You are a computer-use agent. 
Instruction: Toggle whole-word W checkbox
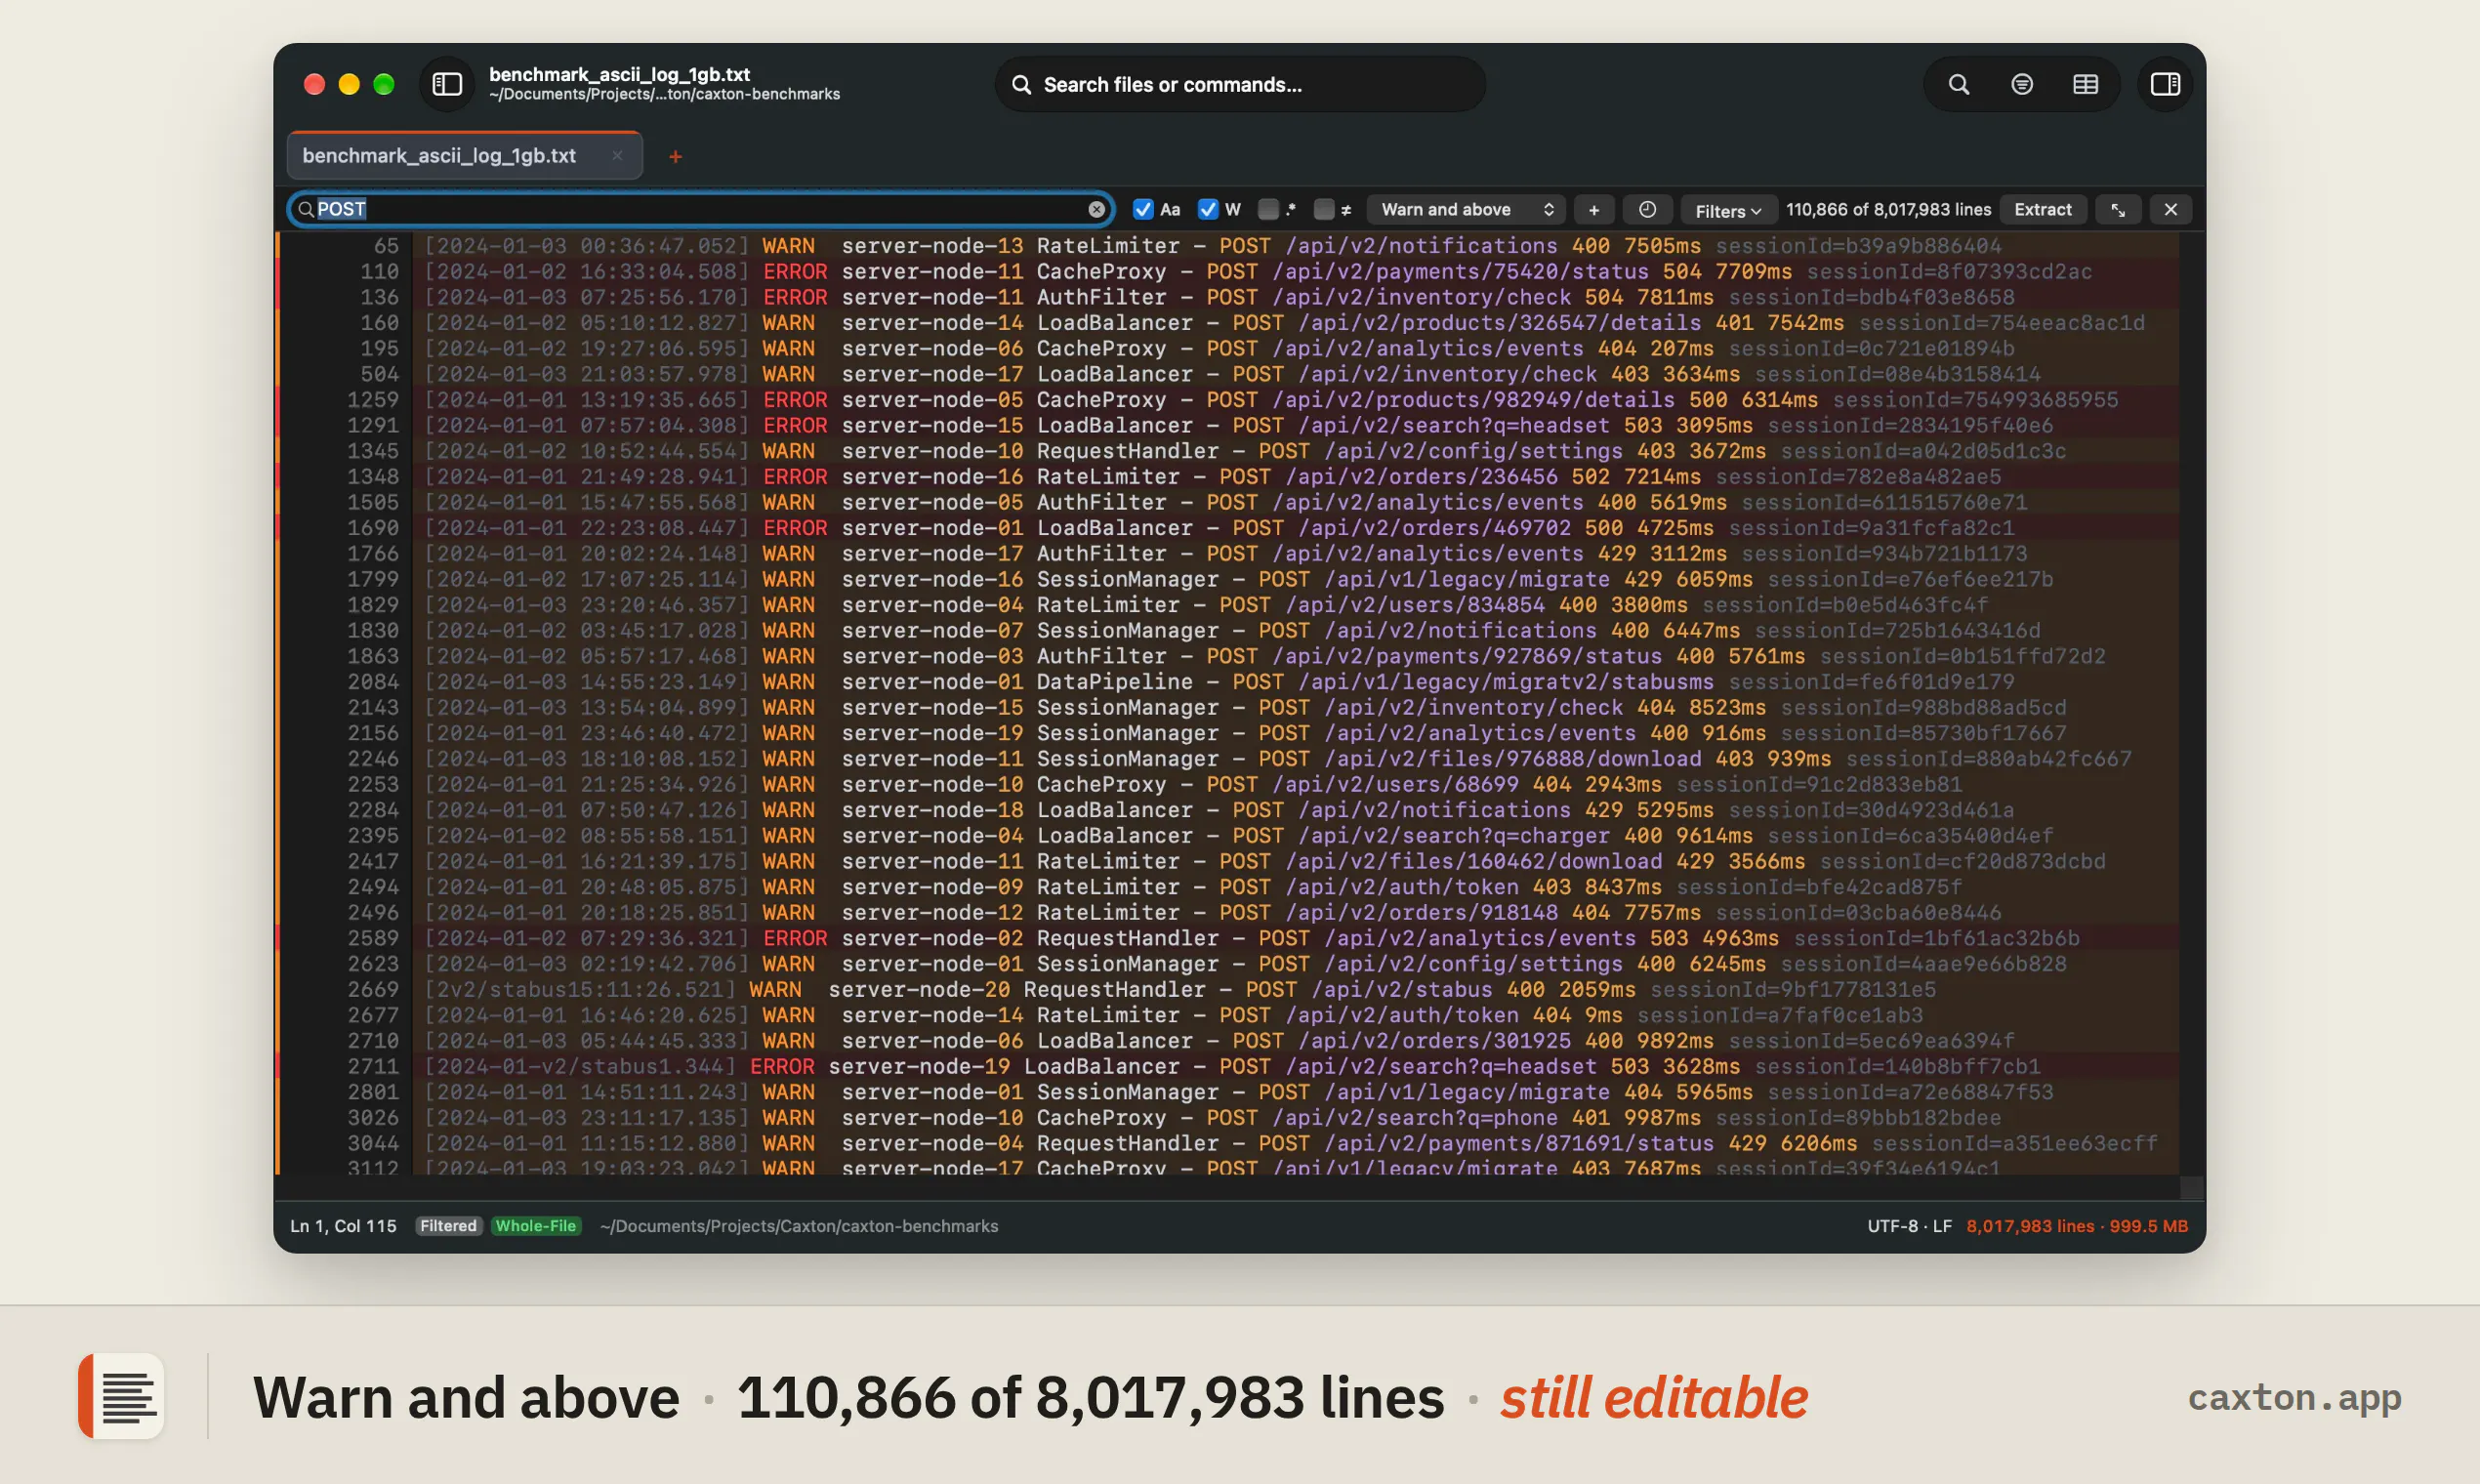tap(1208, 209)
